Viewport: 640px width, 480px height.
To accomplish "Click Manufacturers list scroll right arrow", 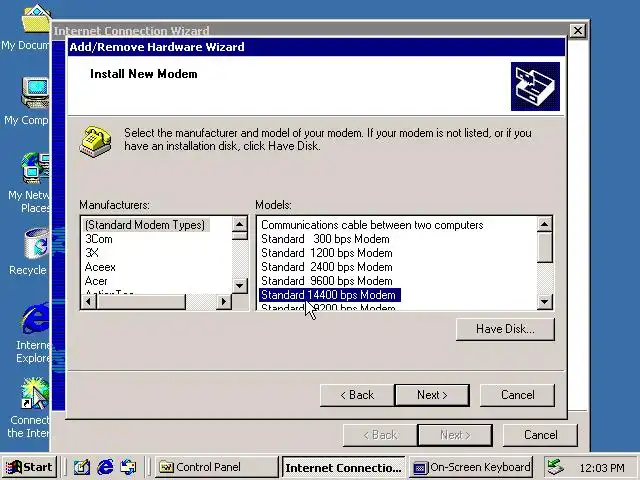I will click(224, 302).
